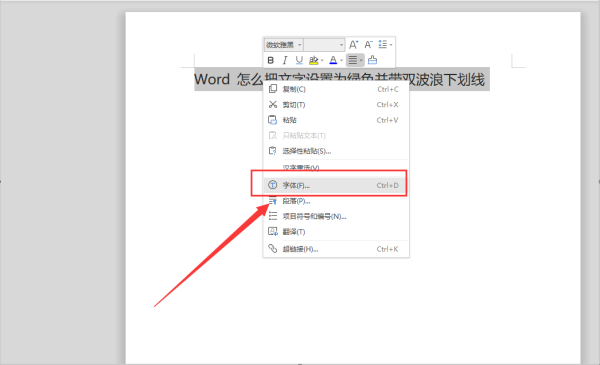The height and width of the screenshot is (365, 600).
Task: Choose 翻译(T) from the context menu
Action: pos(336,232)
